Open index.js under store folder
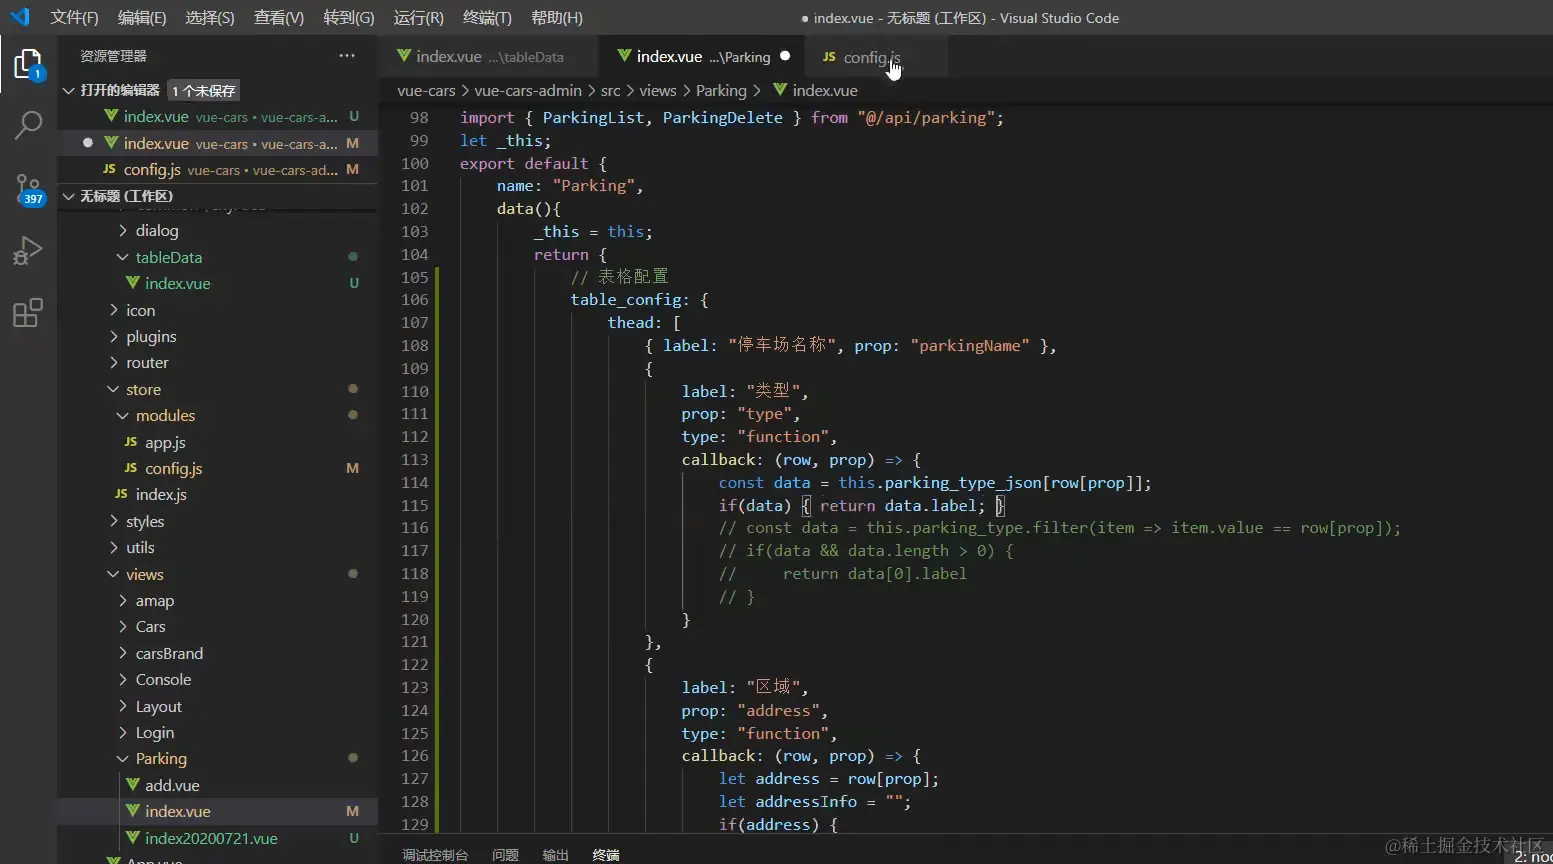Image resolution: width=1553 pixels, height=864 pixels. tap(218, 495)
